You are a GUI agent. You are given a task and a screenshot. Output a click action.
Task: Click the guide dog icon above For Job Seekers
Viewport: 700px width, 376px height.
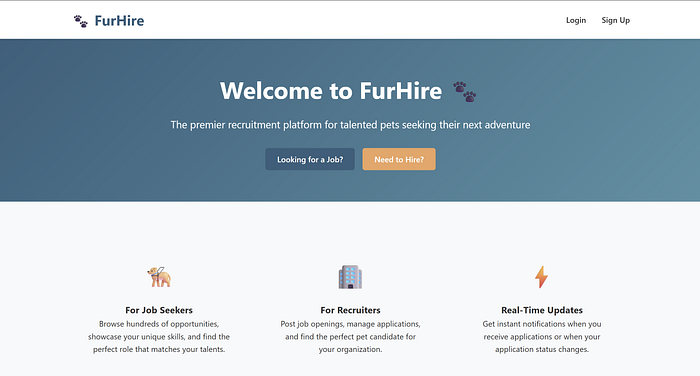(x=159, y=277)
